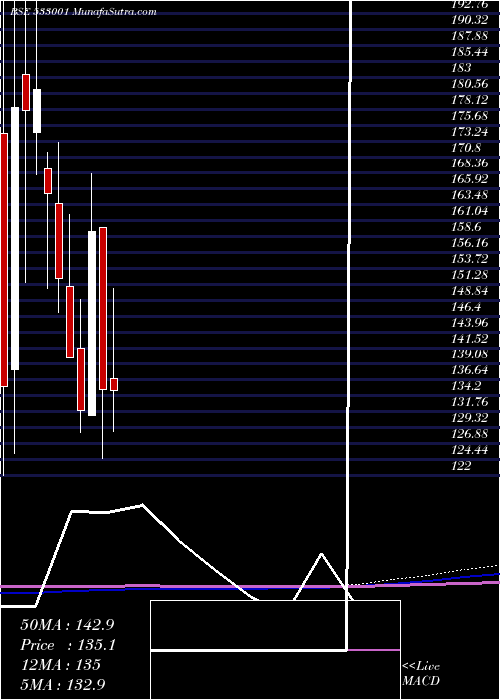The width and height of the screenshot is (500, 700).
Task: Click the 173.24 price axis label
Action: [x=470, y=132]
